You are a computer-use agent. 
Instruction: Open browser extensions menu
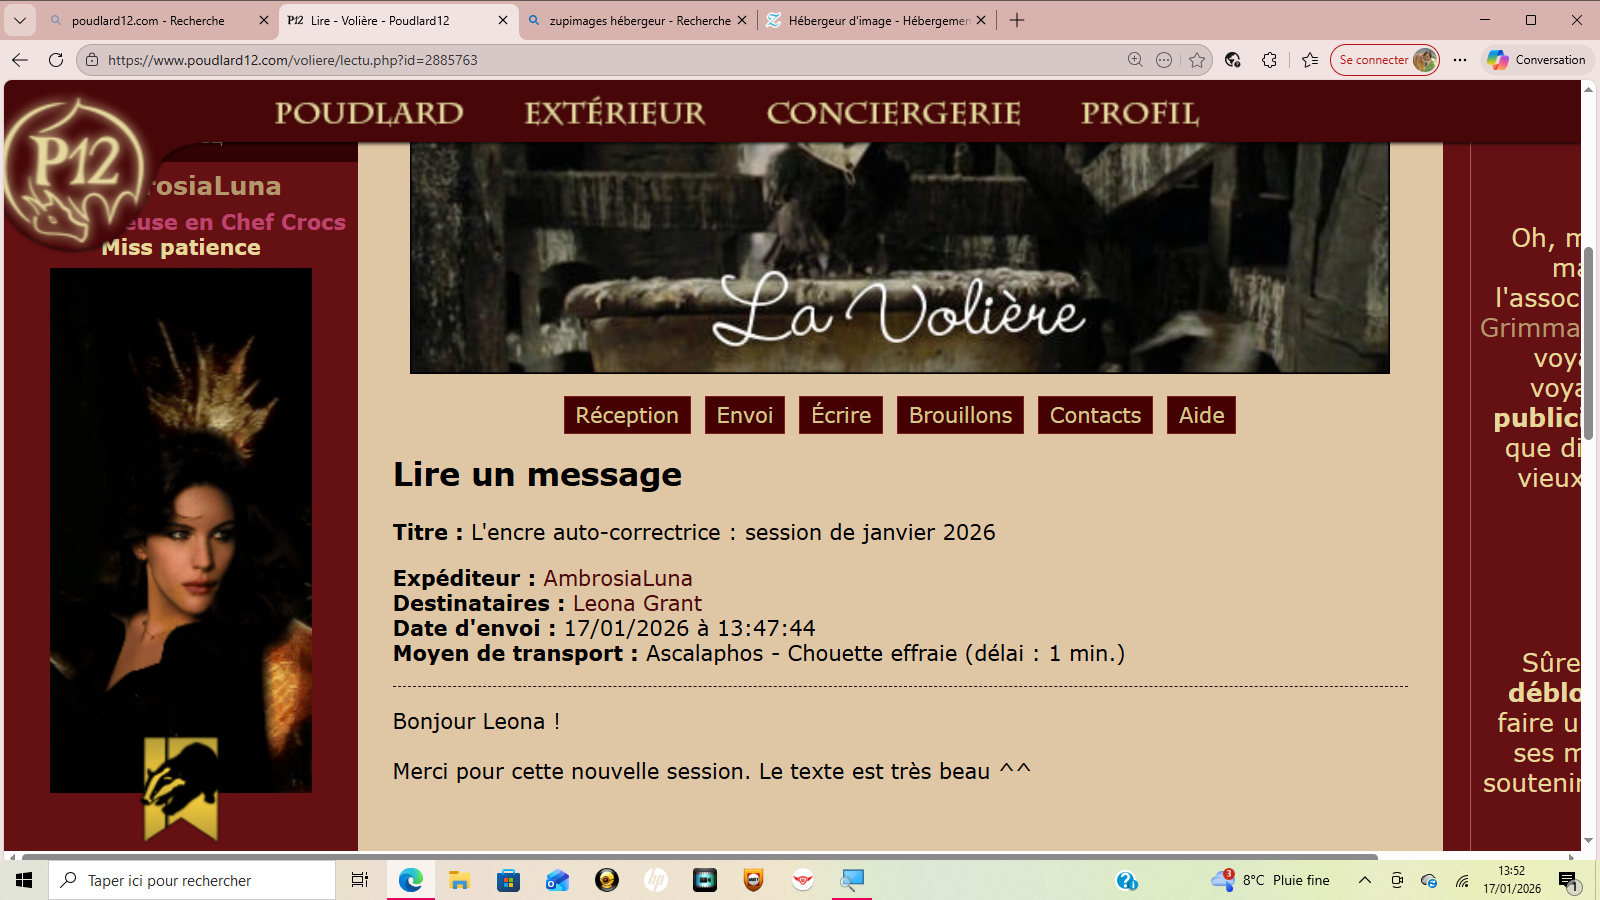coord(1269,60)
